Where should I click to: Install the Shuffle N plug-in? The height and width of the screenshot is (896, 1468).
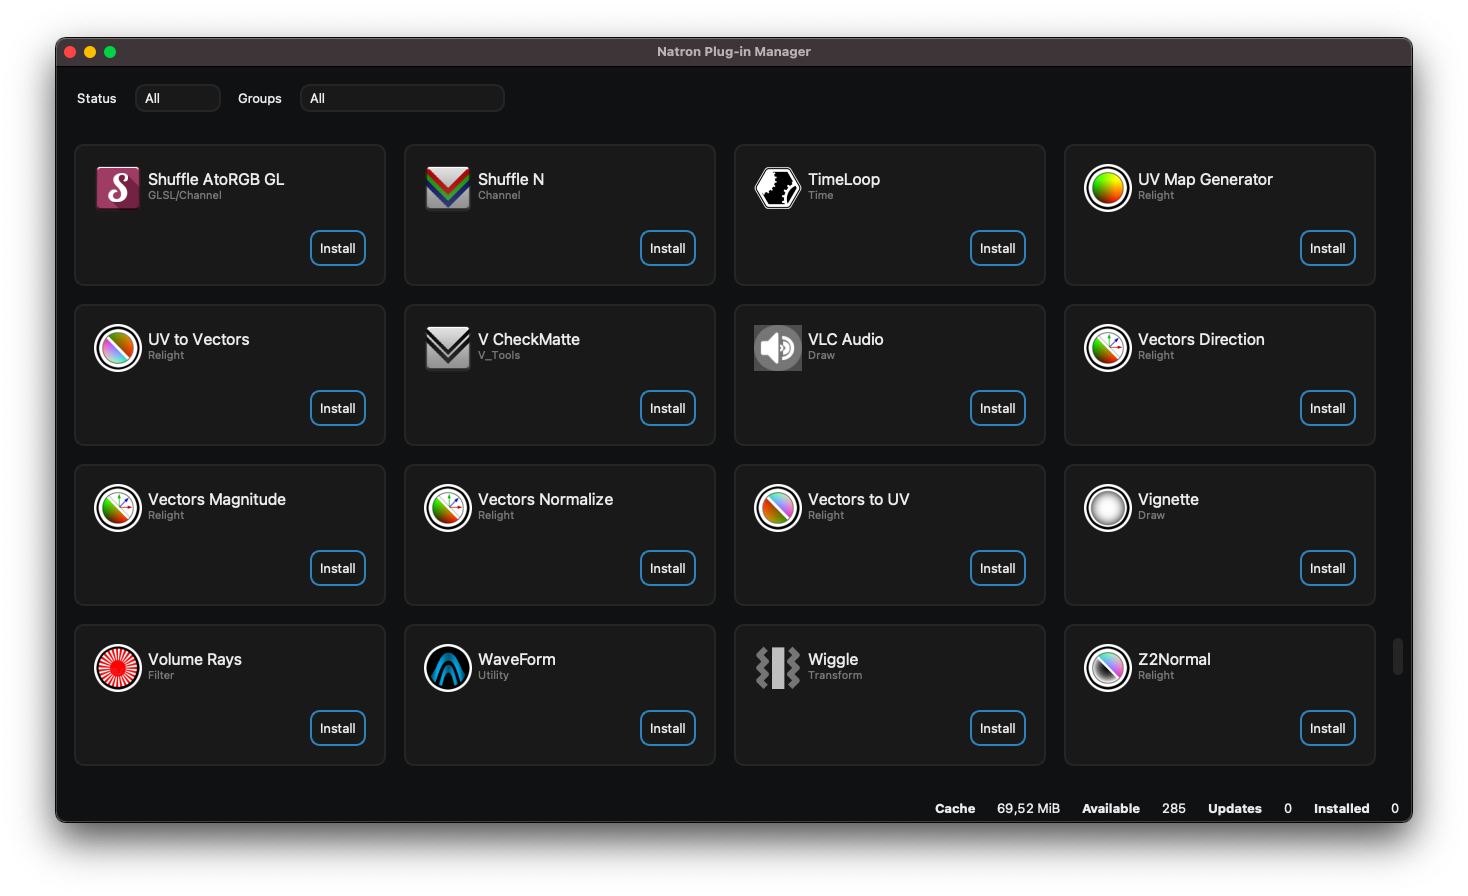tap(668, 248)
